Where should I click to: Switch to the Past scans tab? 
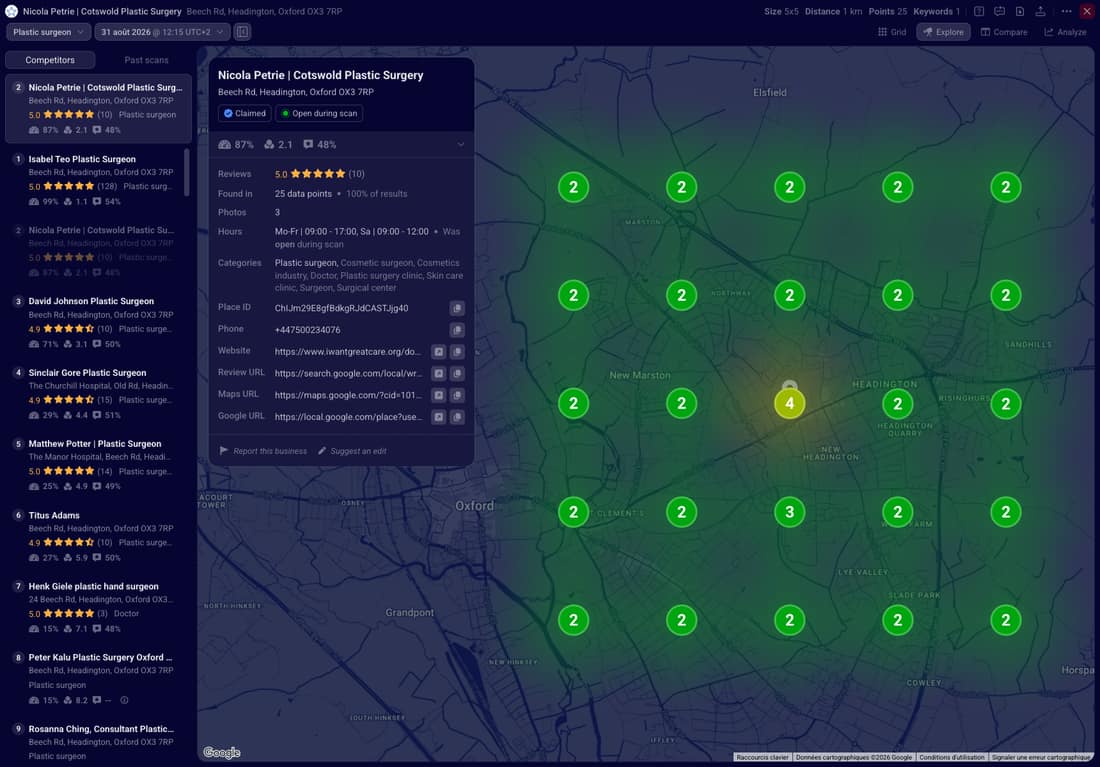tap(146, 60)
